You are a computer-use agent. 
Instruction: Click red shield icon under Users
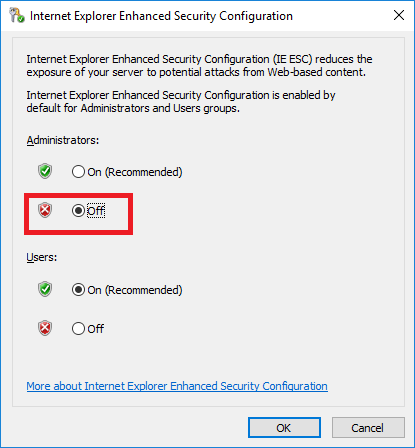click(45, 328)
